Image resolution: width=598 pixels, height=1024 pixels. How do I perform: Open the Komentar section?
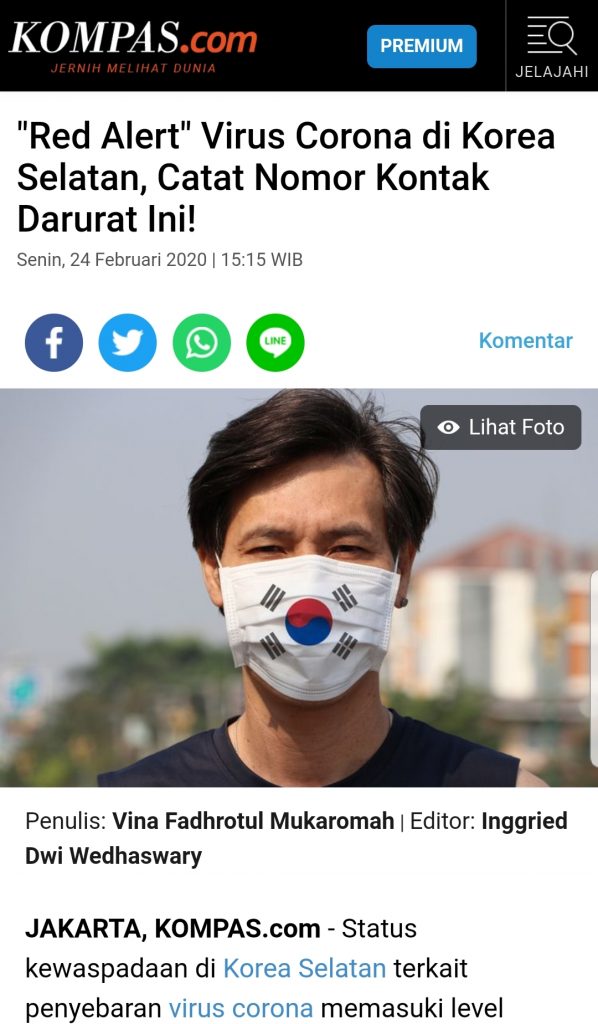point(526,340)
